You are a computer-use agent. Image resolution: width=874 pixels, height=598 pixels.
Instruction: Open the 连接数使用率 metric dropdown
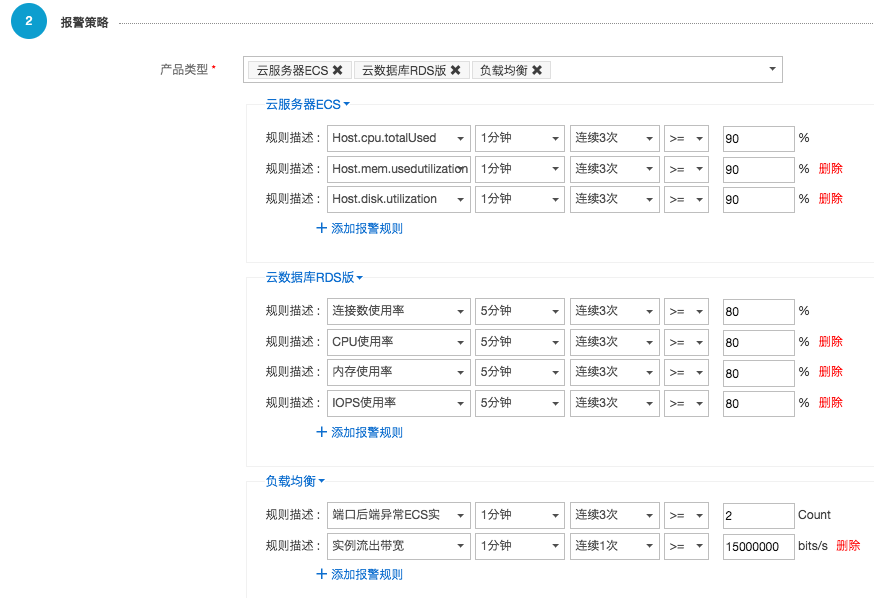click(x=399, y=311)
